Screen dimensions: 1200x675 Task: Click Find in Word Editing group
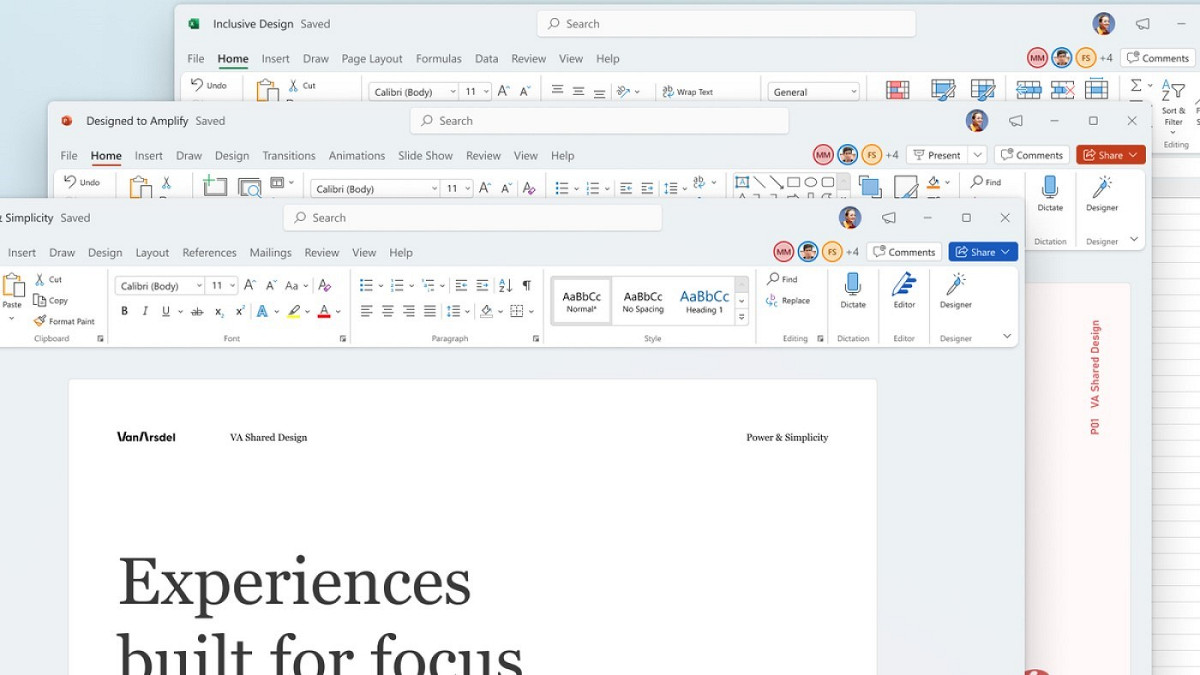click(x=783, y=279)
